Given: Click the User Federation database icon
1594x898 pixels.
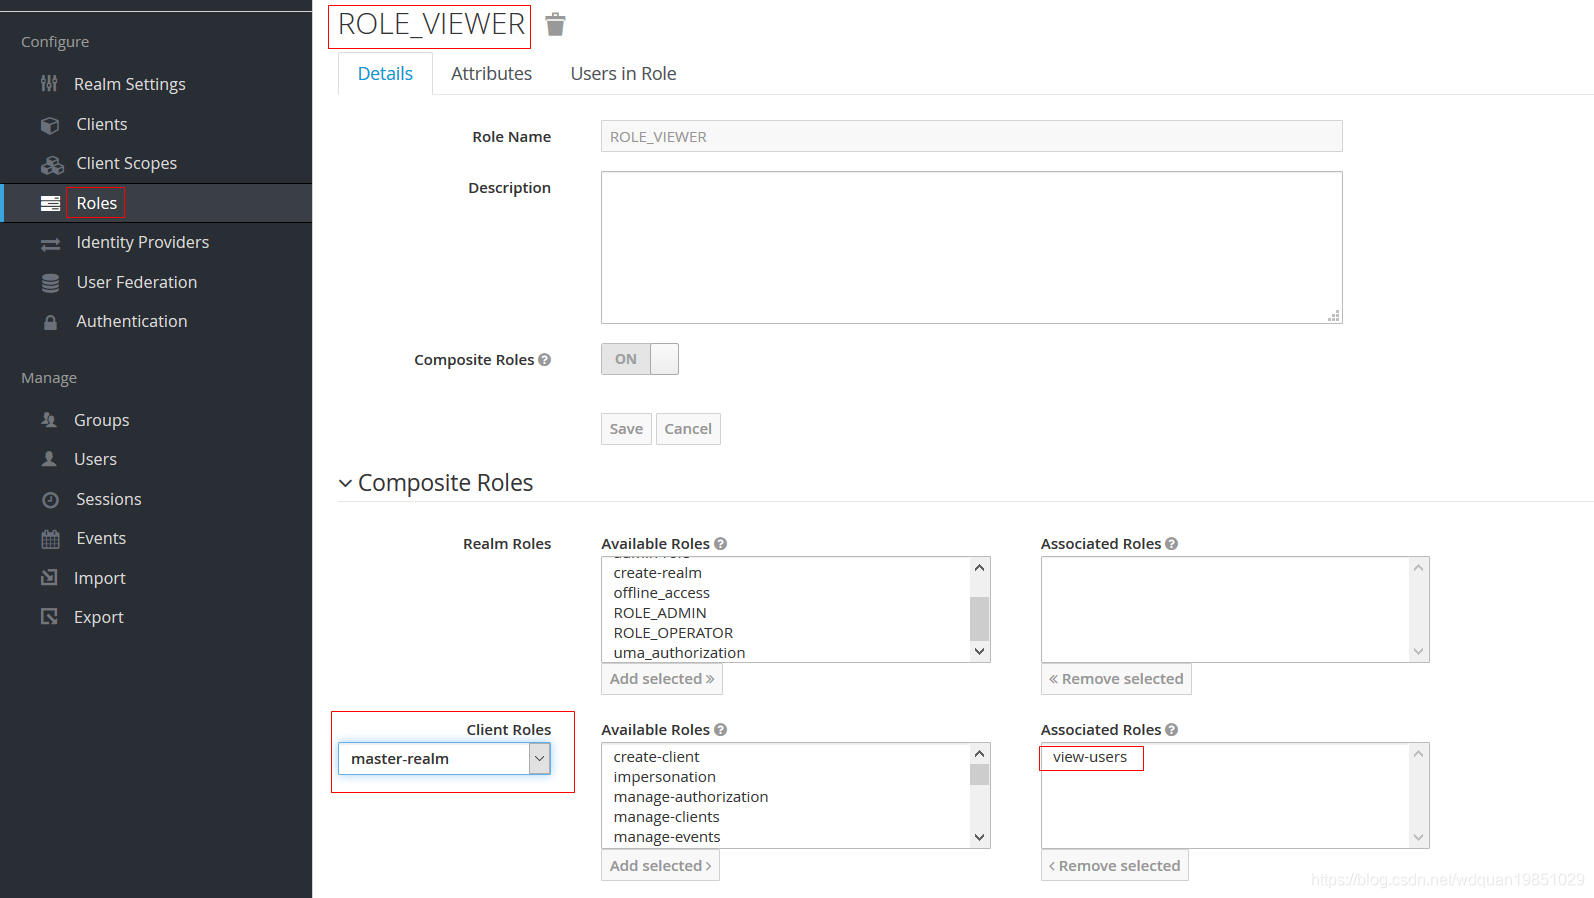Looking at the screenshot, I should point(50,283).
